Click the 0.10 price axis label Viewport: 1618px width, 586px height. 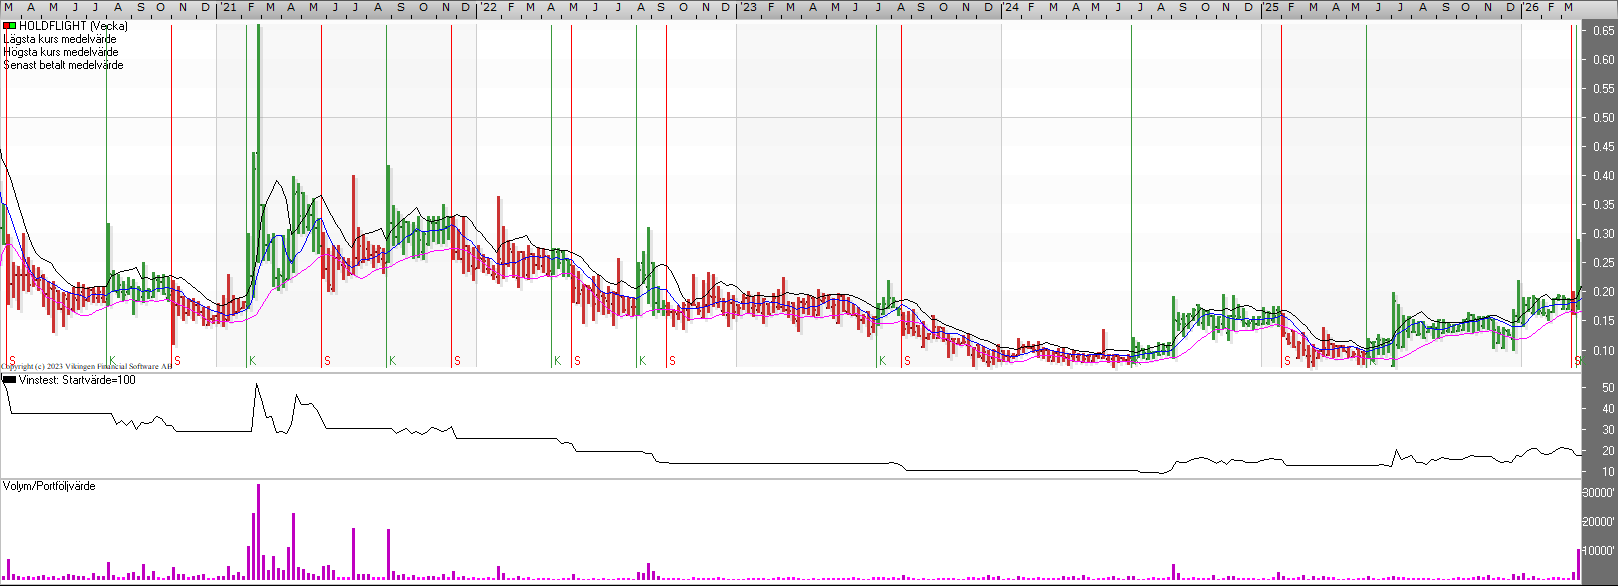tap(1603, 351)
